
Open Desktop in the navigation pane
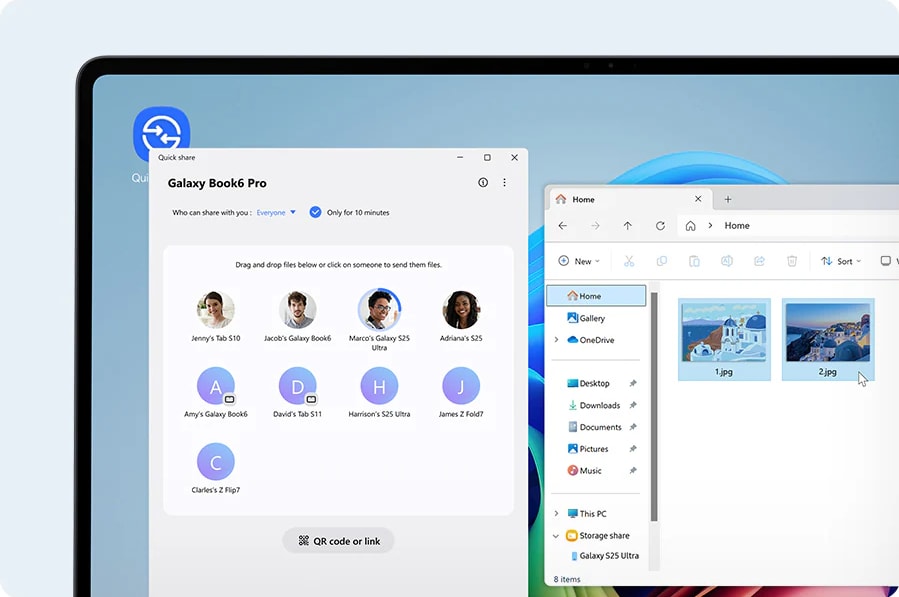pyautogui.click(x=588, y=383)
